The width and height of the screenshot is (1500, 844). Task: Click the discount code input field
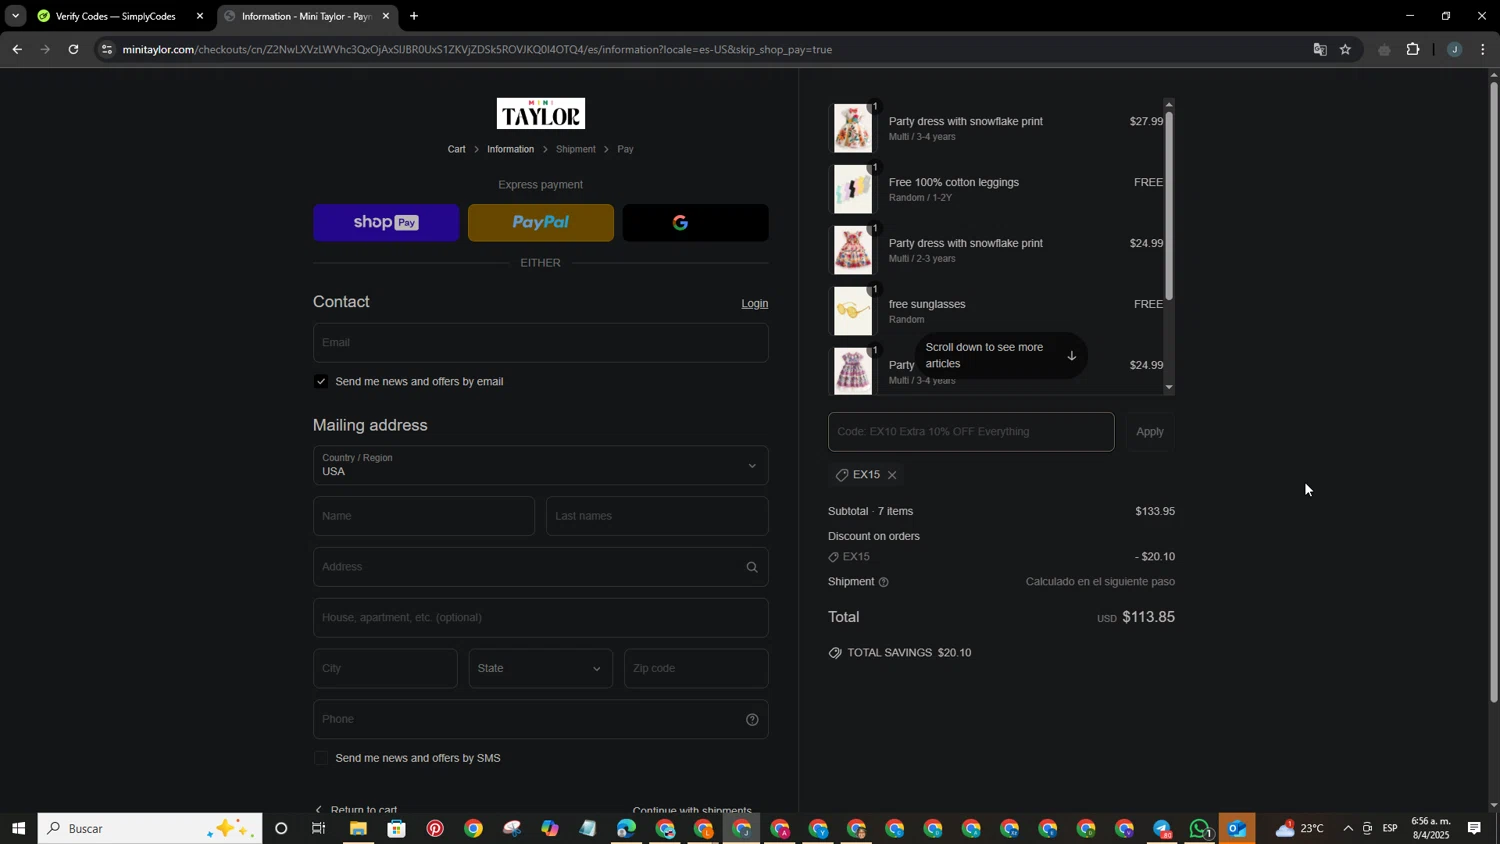click(x=971, y=432)
